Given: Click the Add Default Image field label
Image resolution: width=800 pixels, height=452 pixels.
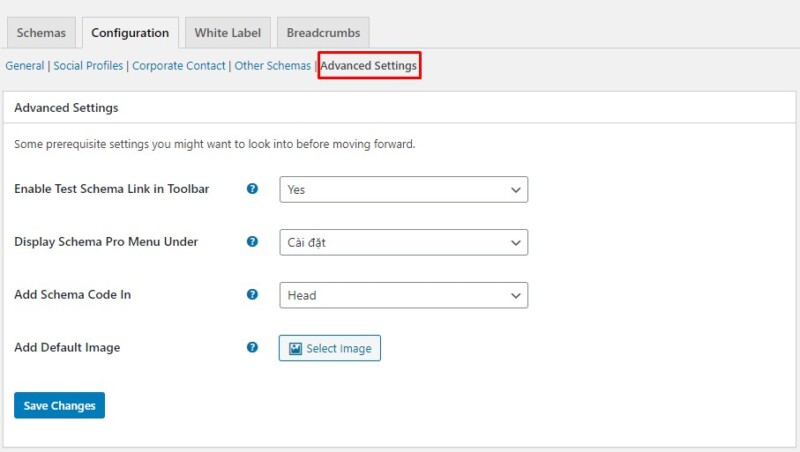Looking at the screenshot, I should pyautogui.click(x=67, y=348).
